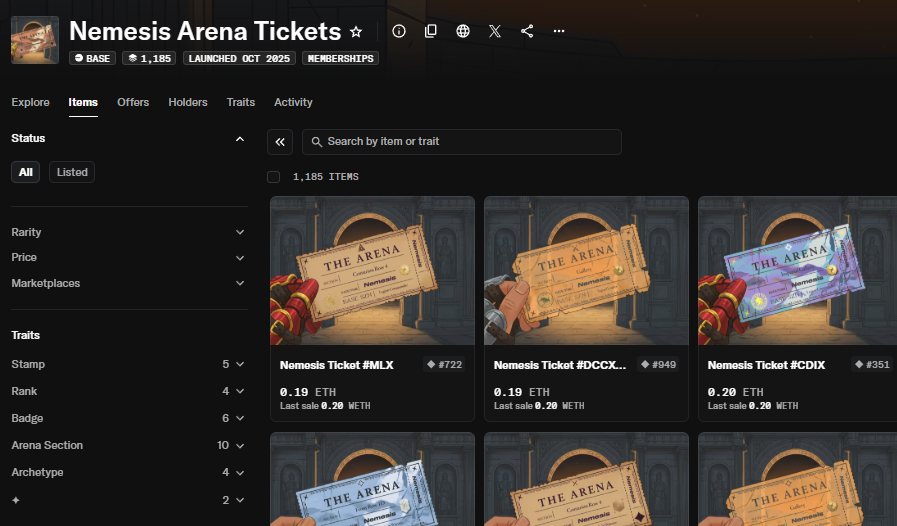Image resolution: width=897 pixels, height=526 pixels.
Task: Expand the Price filter
Action: pos(129,258)
